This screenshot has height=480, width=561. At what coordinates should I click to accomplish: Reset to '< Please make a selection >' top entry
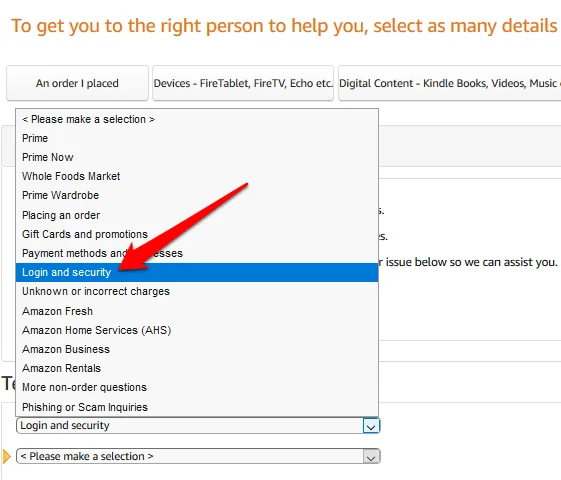click(197, 119)
